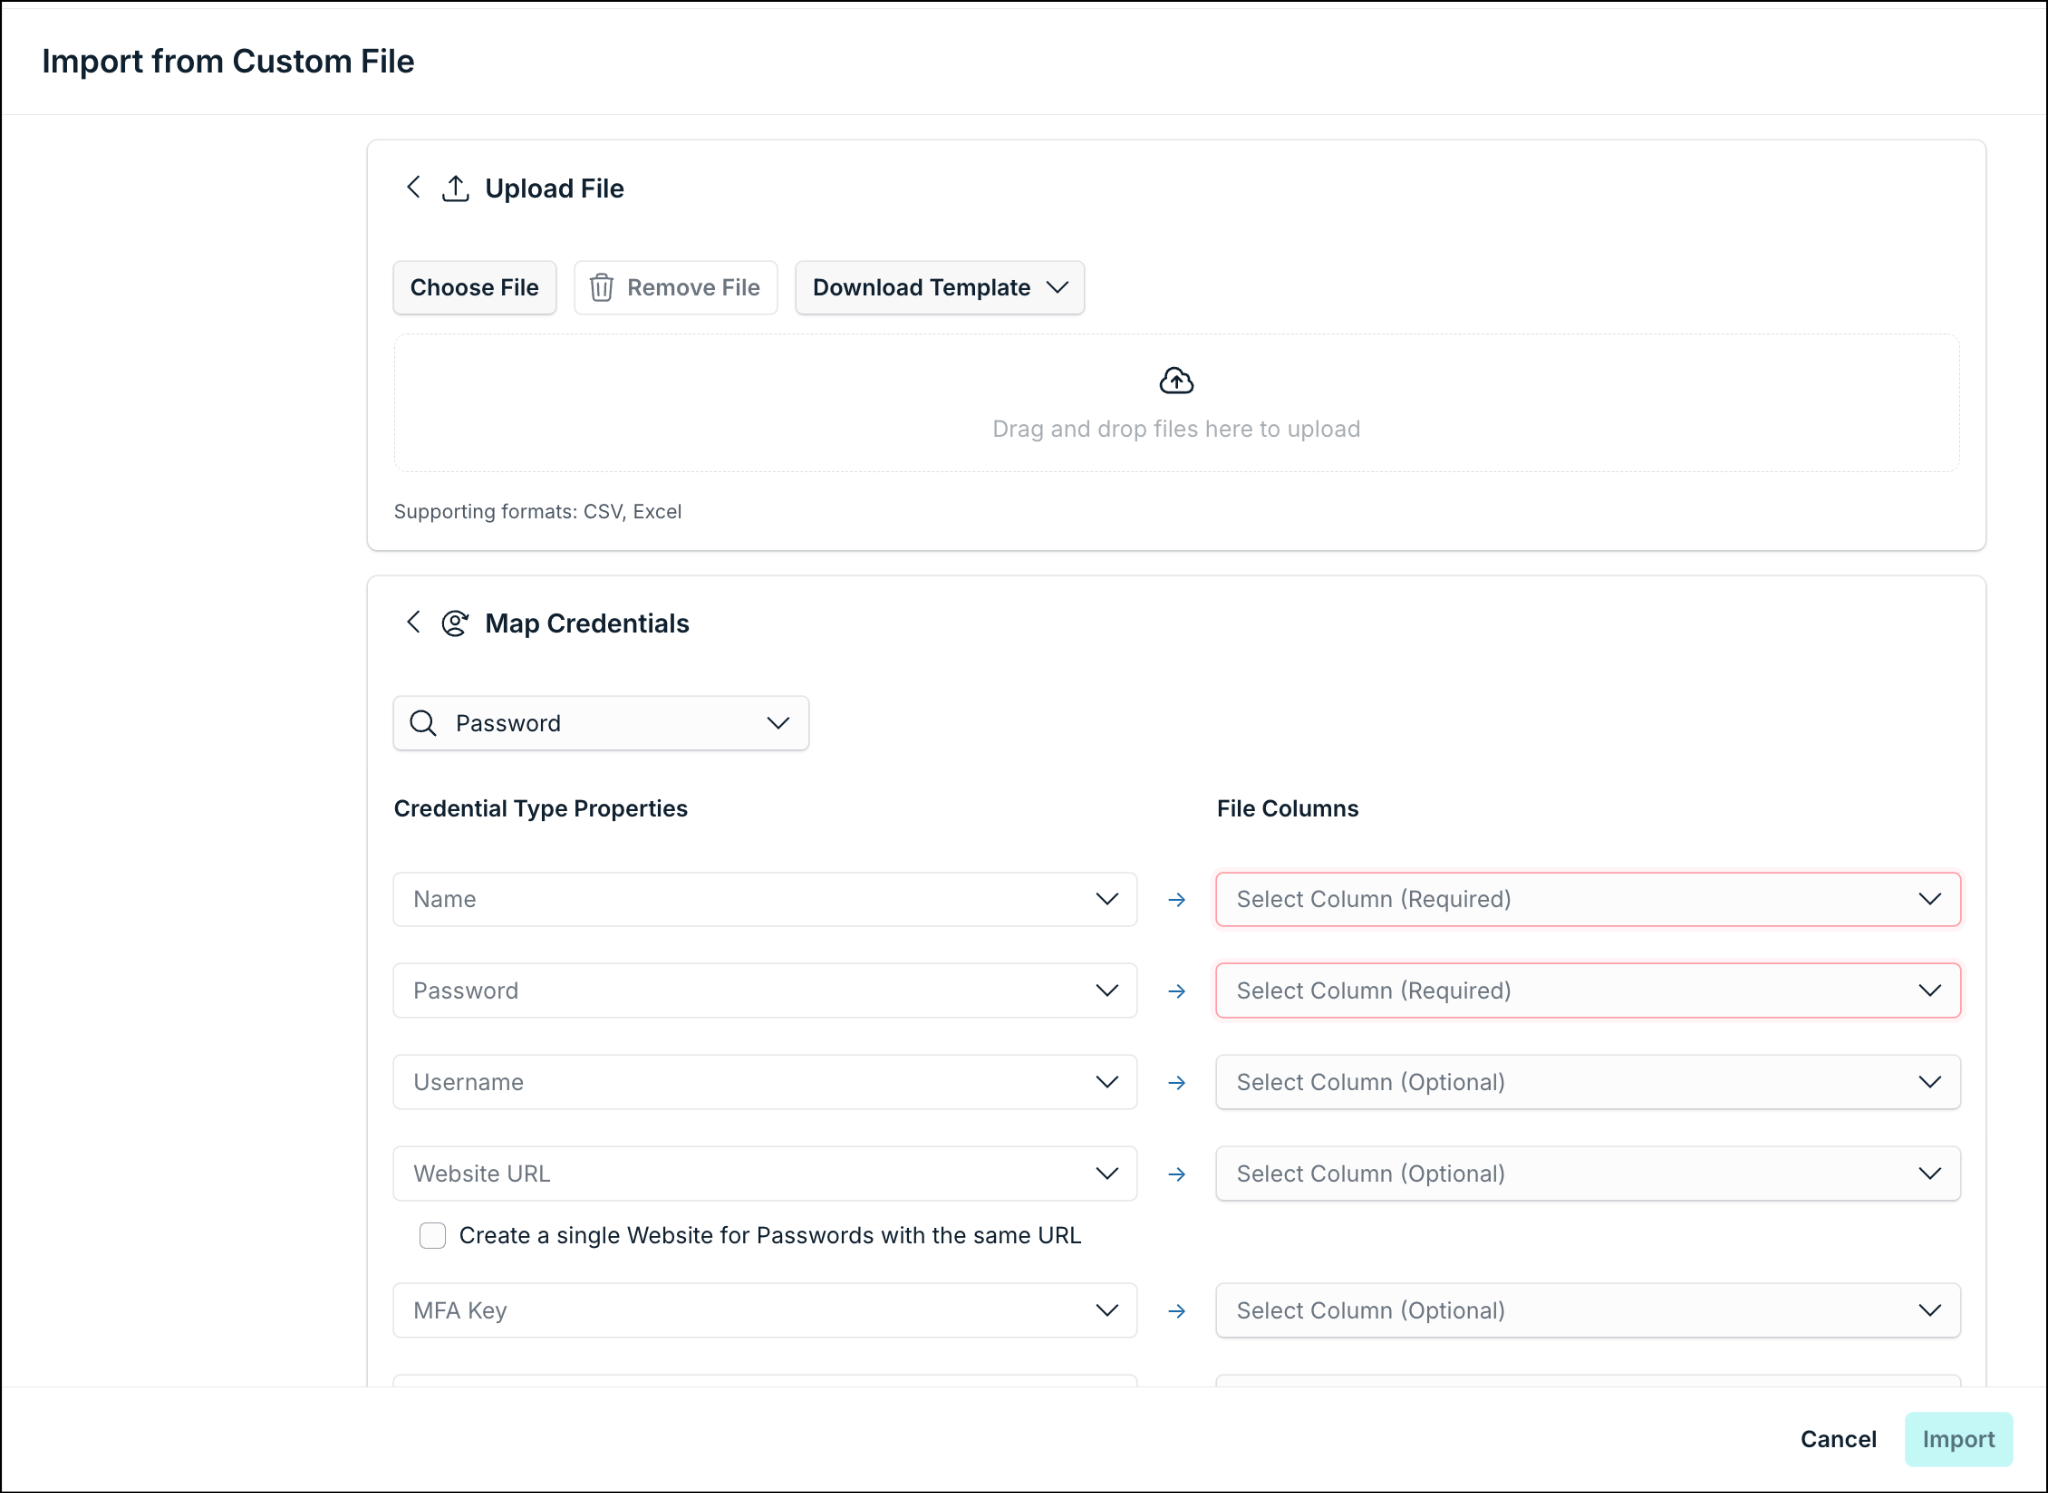Click the mapping arrow in the Password row

[1177, 991]
